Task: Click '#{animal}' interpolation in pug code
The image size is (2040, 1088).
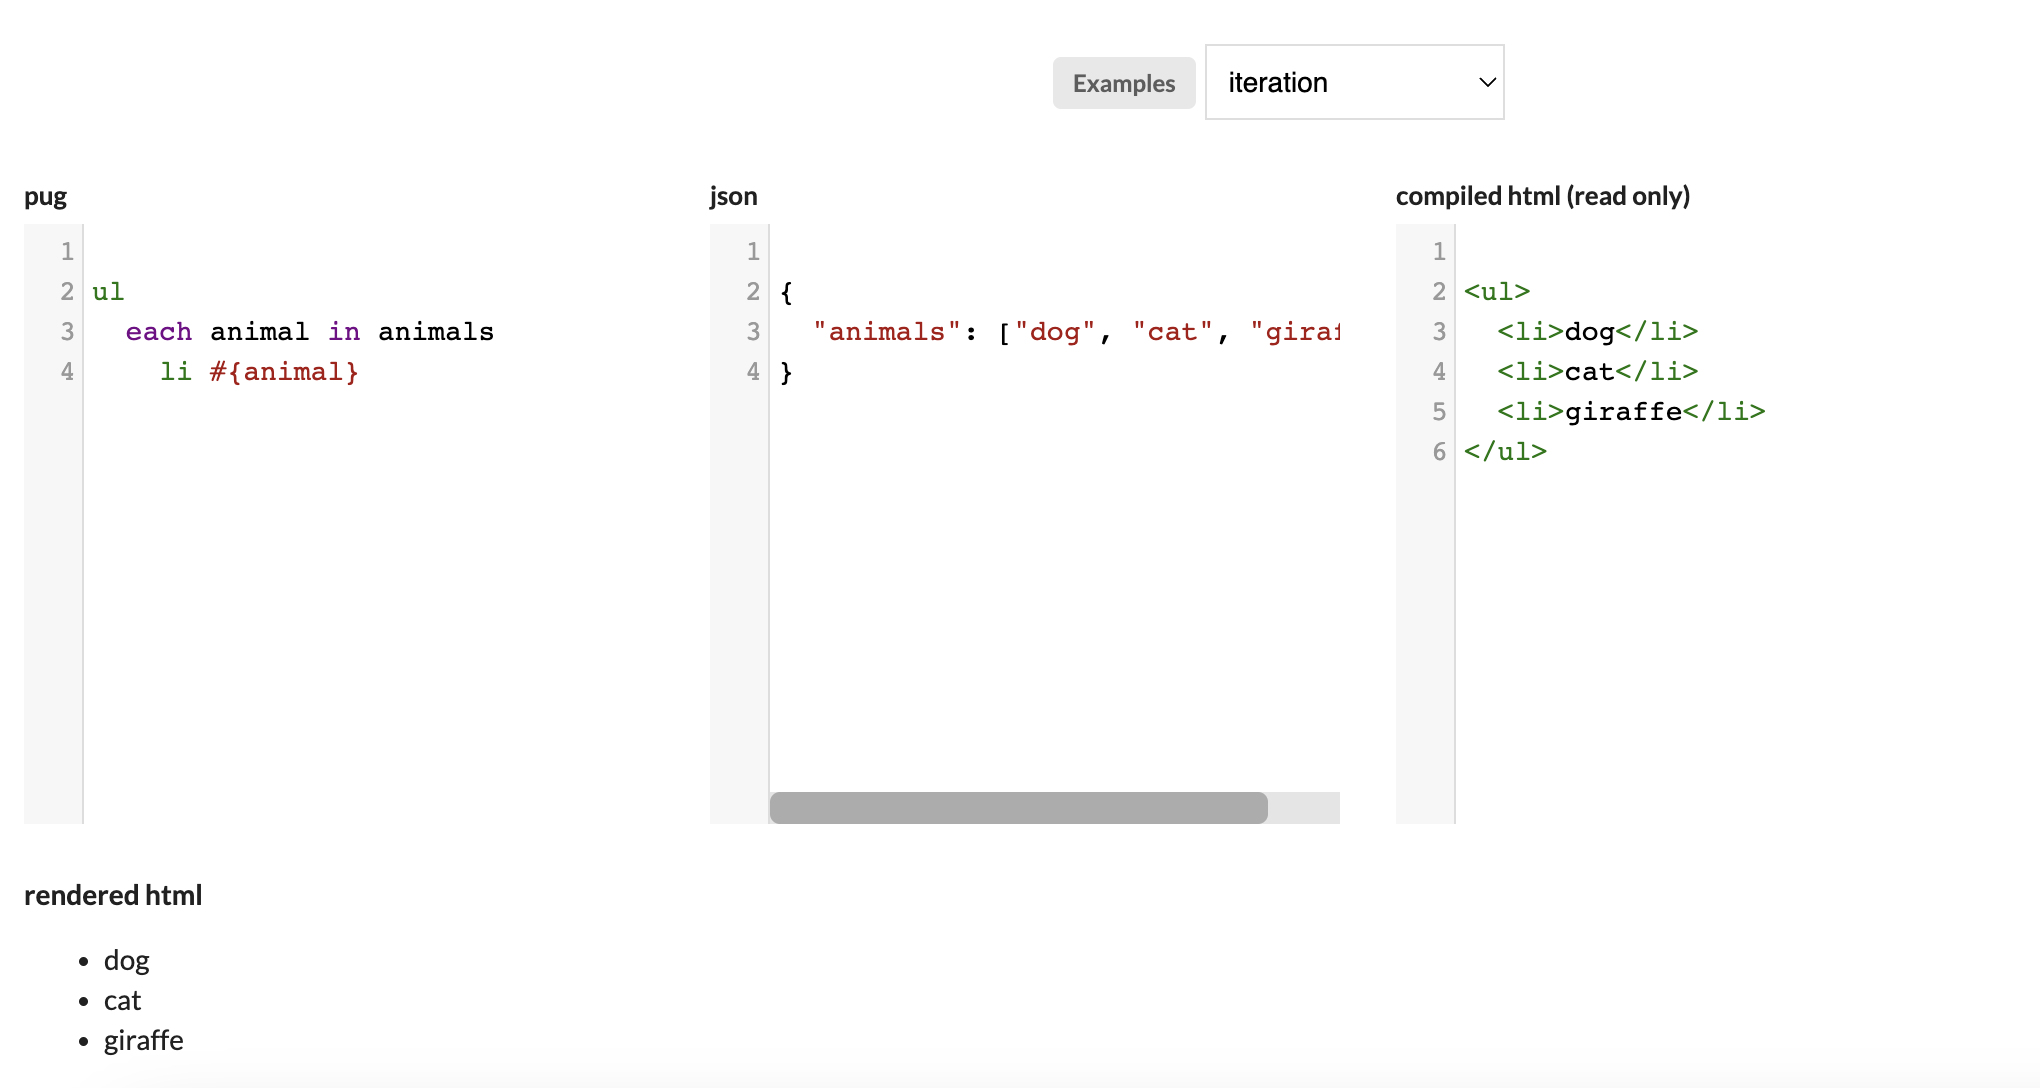Action: click(x=284, y=372)
